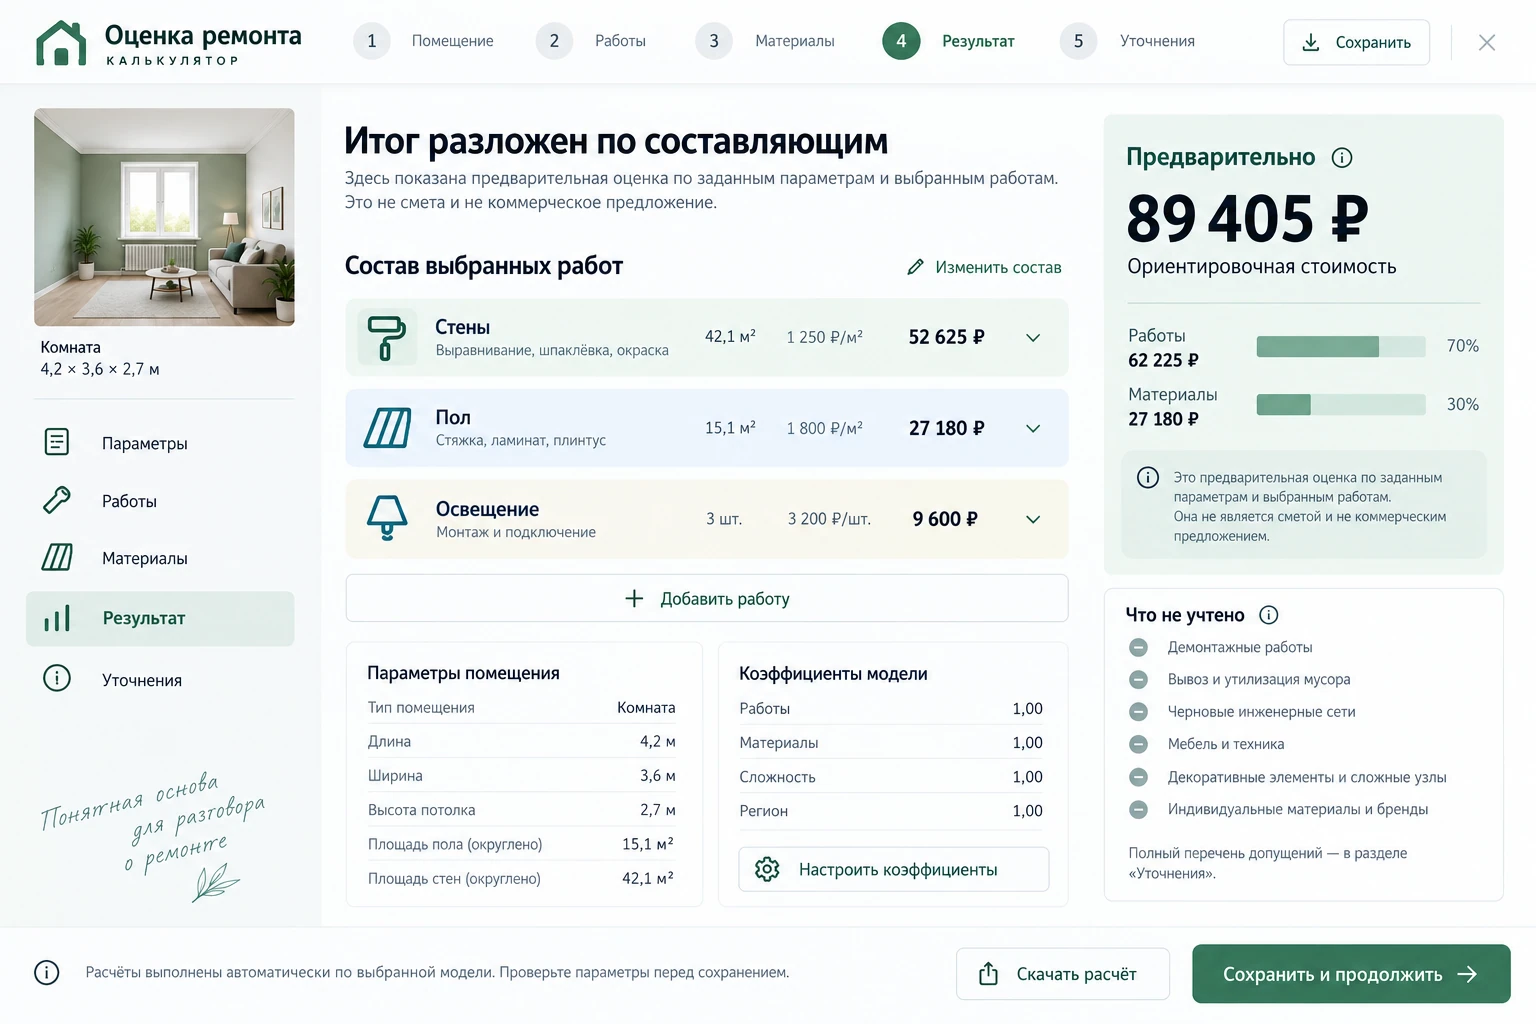1536x1024 pixels.
Task: Click the 89 405 ₽ total estimate
Action: point(1247,218)
